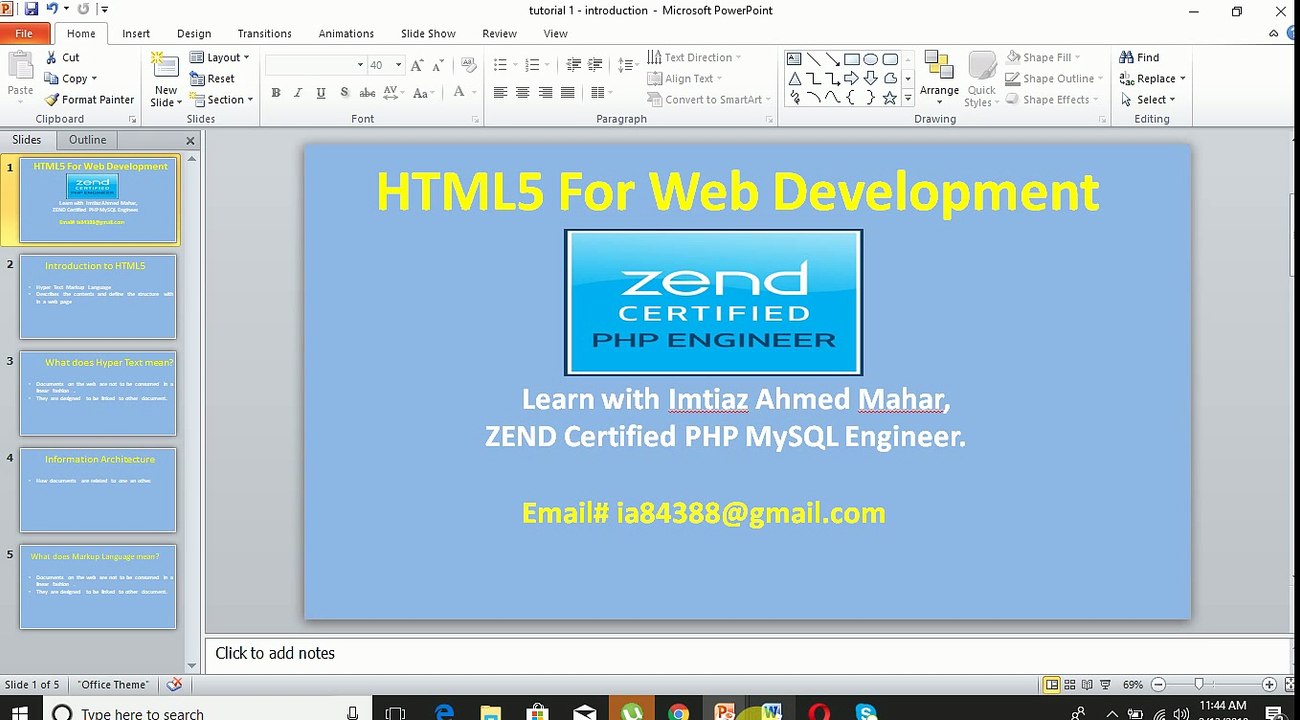Viewport: 1300px width, 720px height.
Task: Select slide 2 Introduction to HTML5 thumbnail
Action: pyautogui.click(x=98, y=297)
